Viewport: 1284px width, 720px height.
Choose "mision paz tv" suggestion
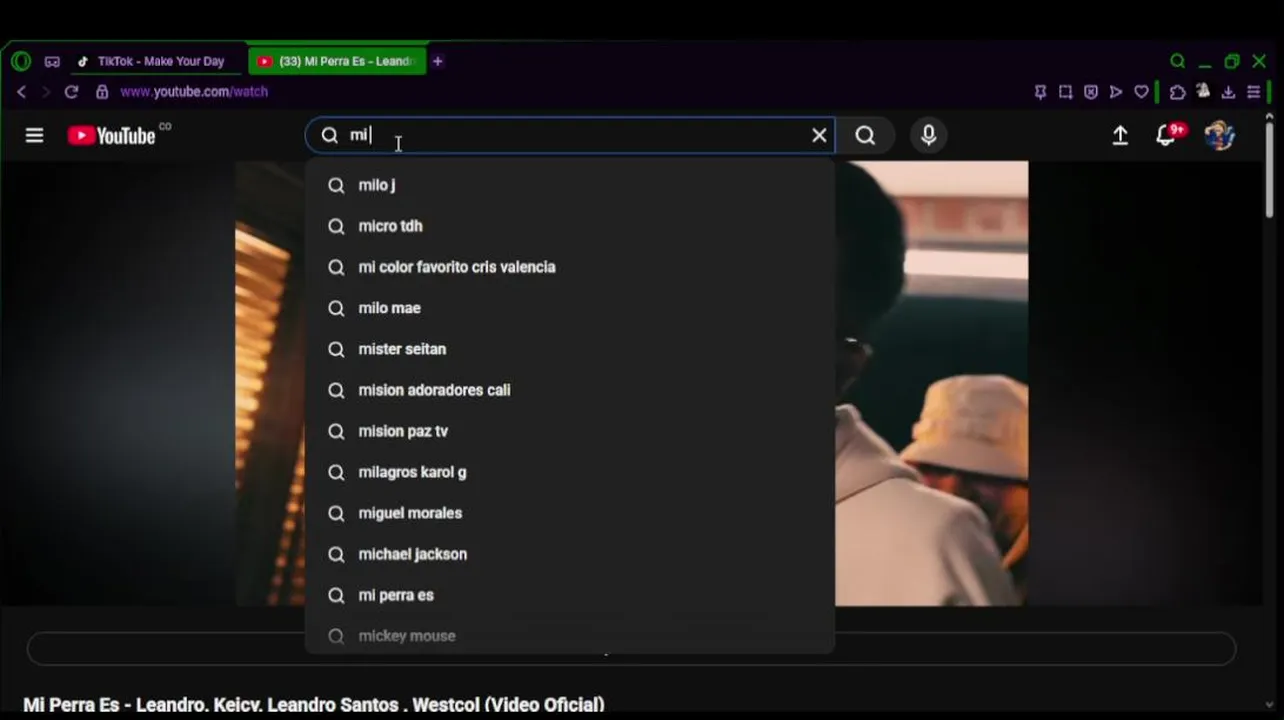[x=570, y=431]
